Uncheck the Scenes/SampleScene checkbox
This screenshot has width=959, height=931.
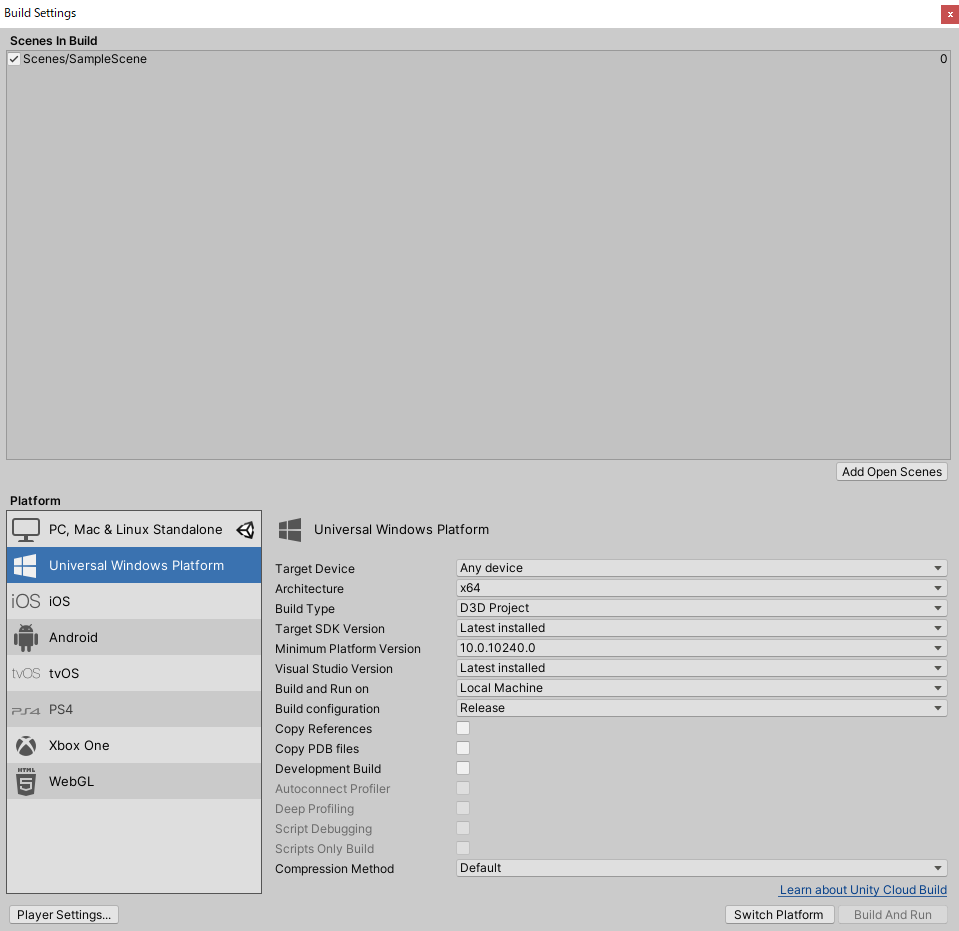click(14, 59)
